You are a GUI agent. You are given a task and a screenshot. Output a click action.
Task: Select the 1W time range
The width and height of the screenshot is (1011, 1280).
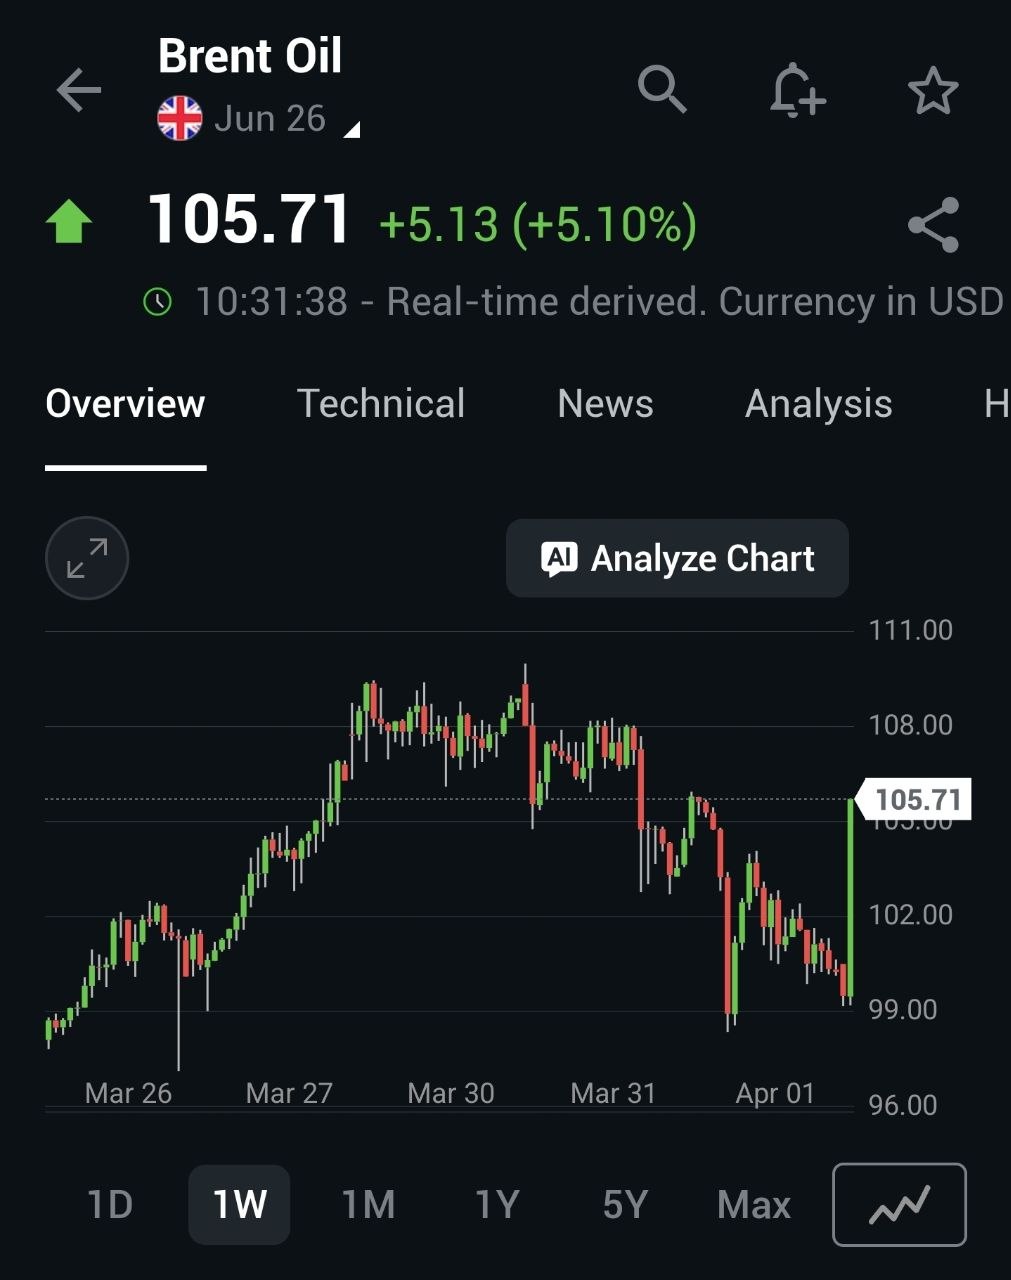(x=239, y=1204)
